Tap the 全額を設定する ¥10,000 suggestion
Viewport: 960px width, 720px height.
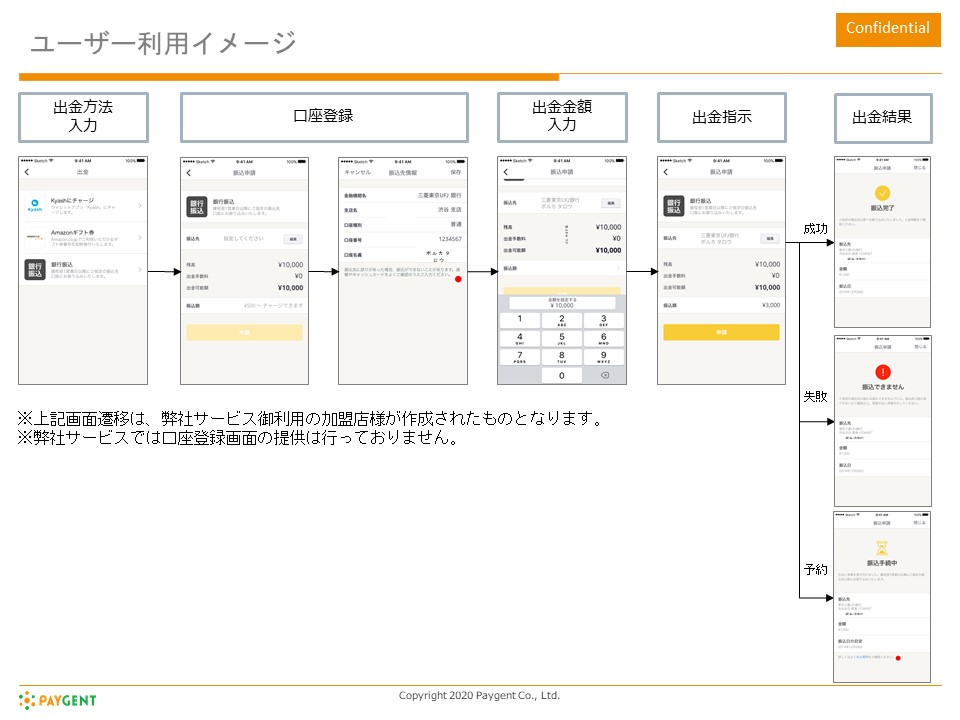tap(561, 302)
